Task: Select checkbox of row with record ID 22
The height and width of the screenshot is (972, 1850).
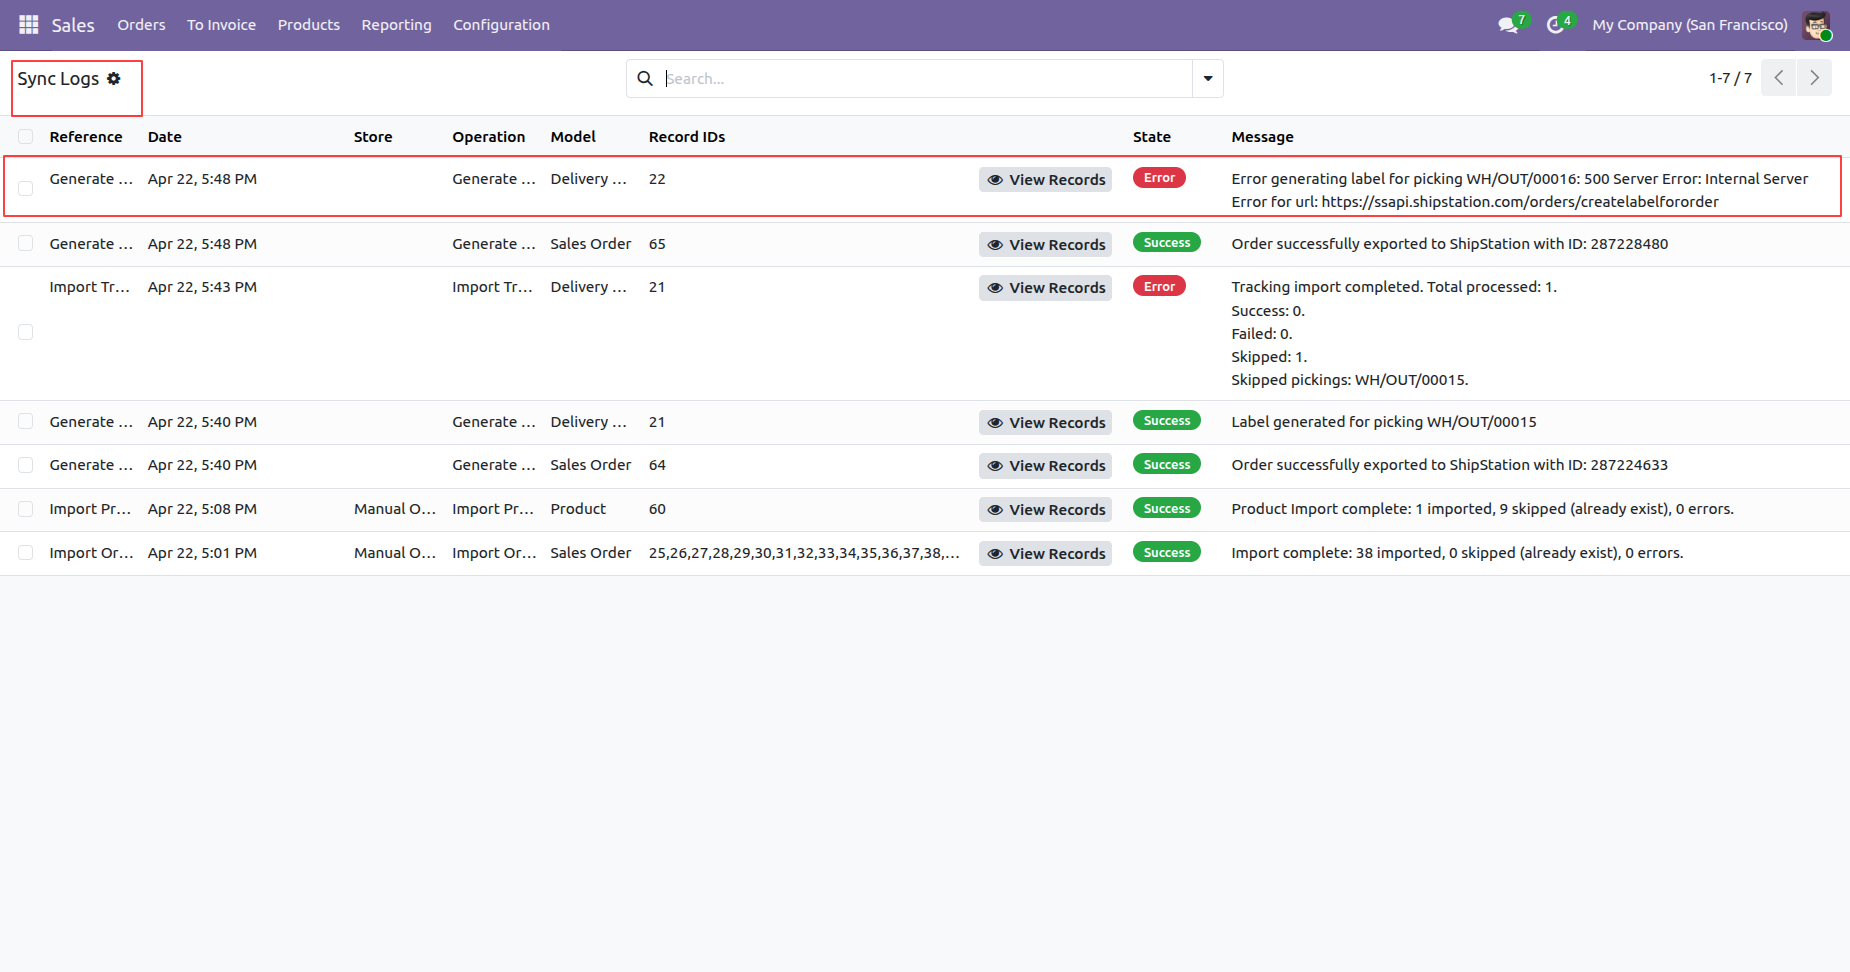Action: click(x=26, y=188)
